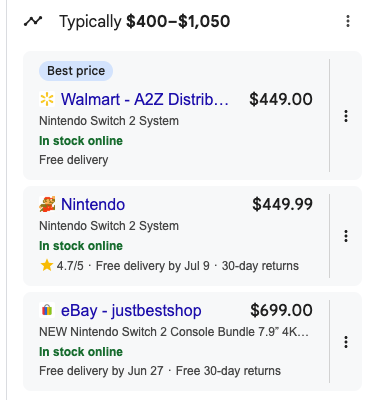This screenshot has height=400, width=377.
Task: Open the eBay - justbestshop link
Action: pos(131,311)
